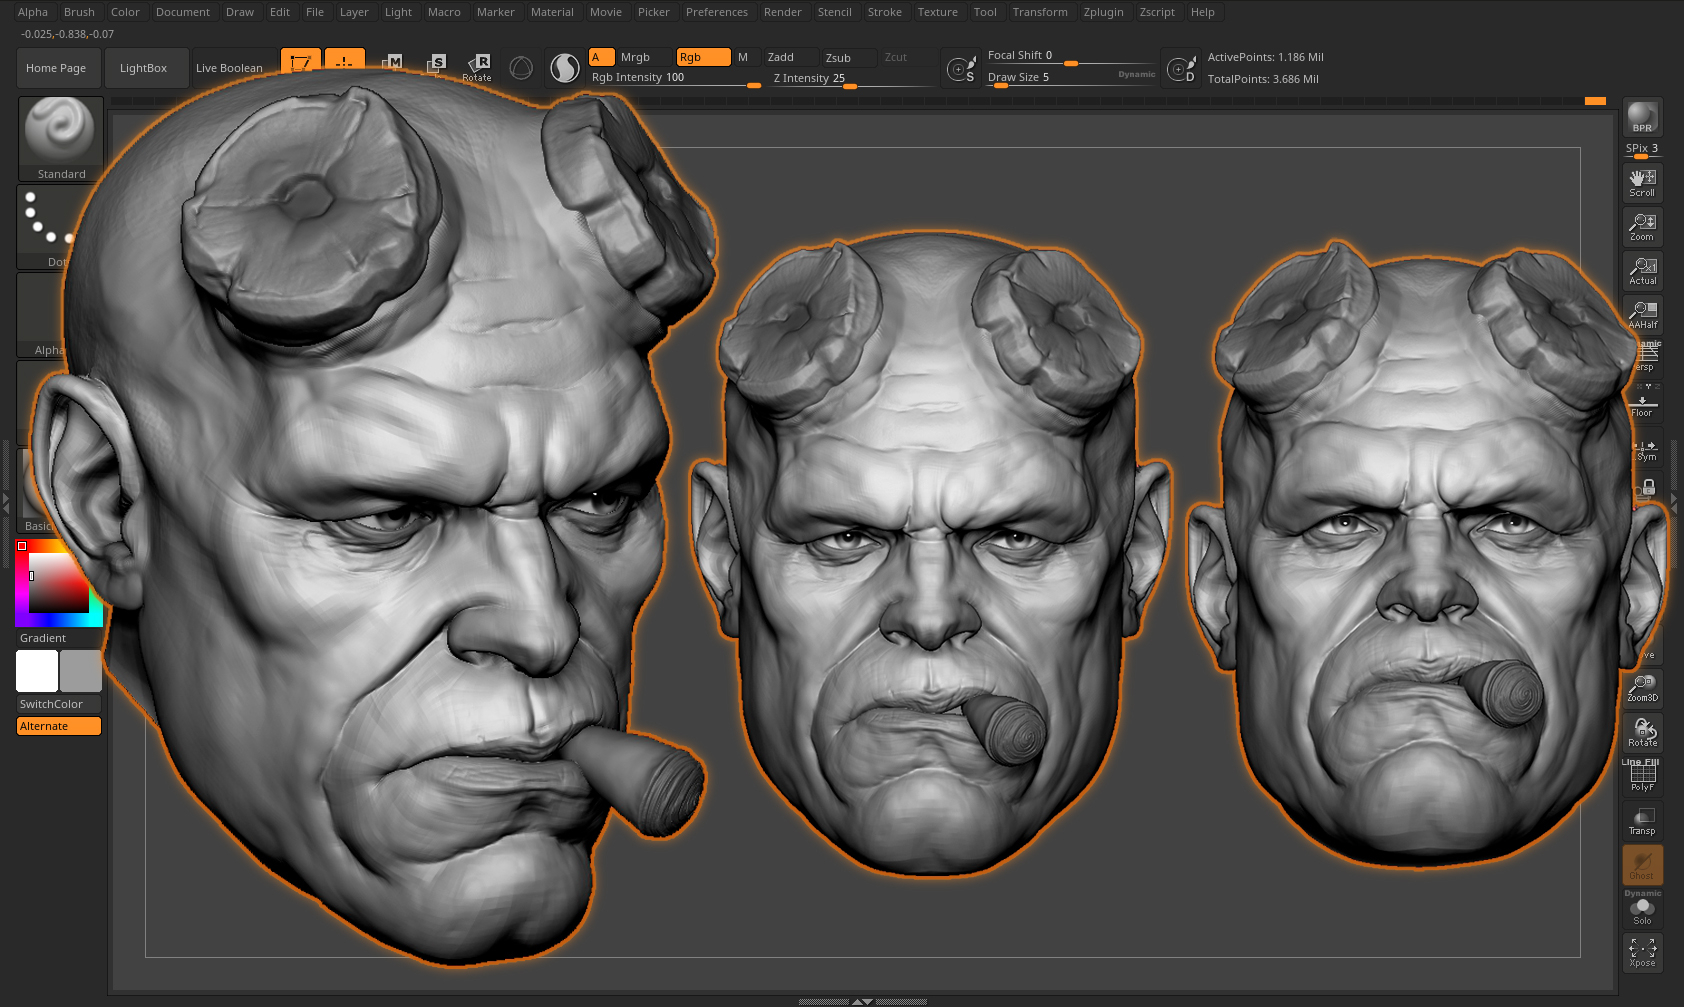Click the Xpose button
1684x1007 pixels.
[1642, 953]
